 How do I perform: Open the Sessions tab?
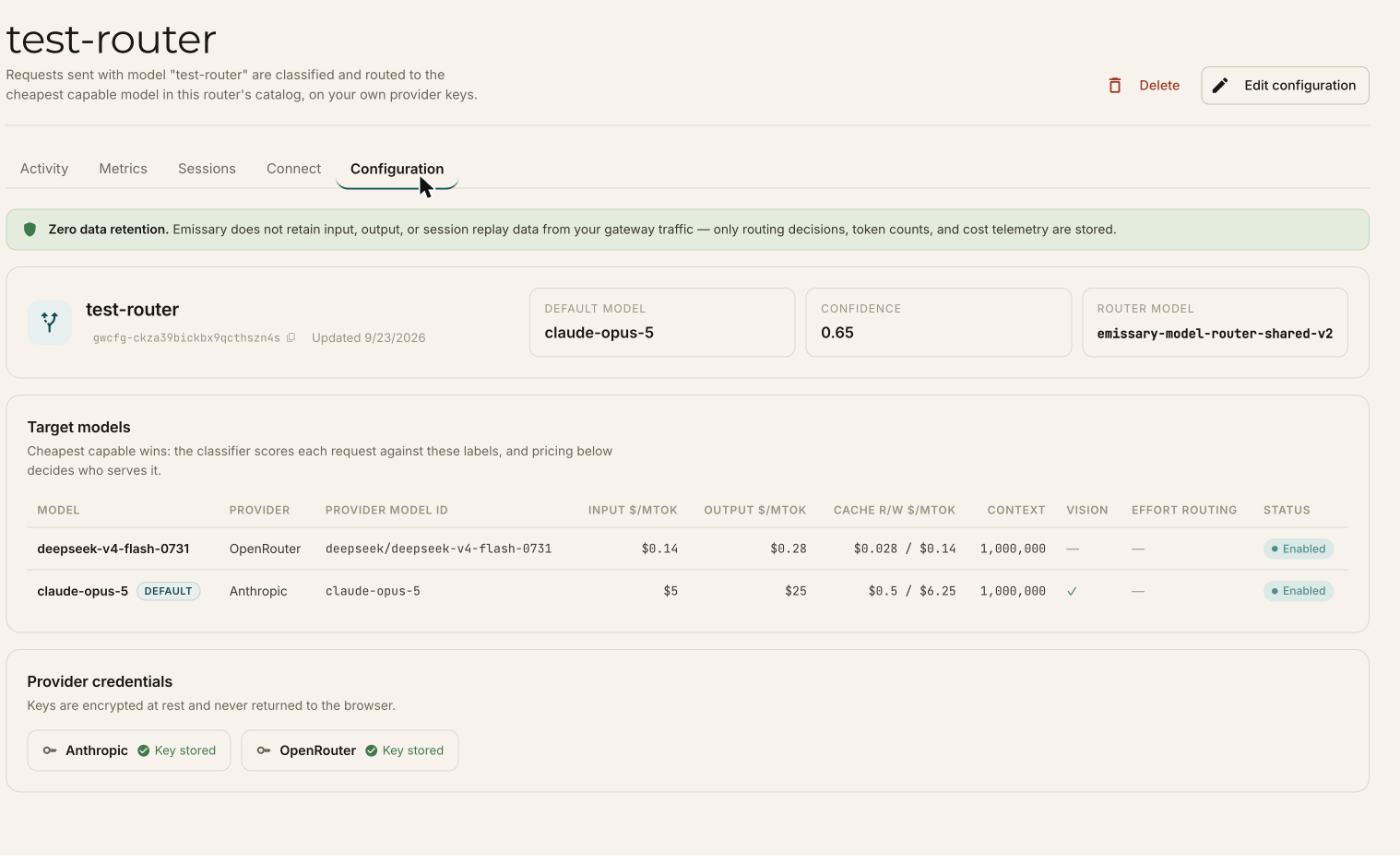coord(207,168)
